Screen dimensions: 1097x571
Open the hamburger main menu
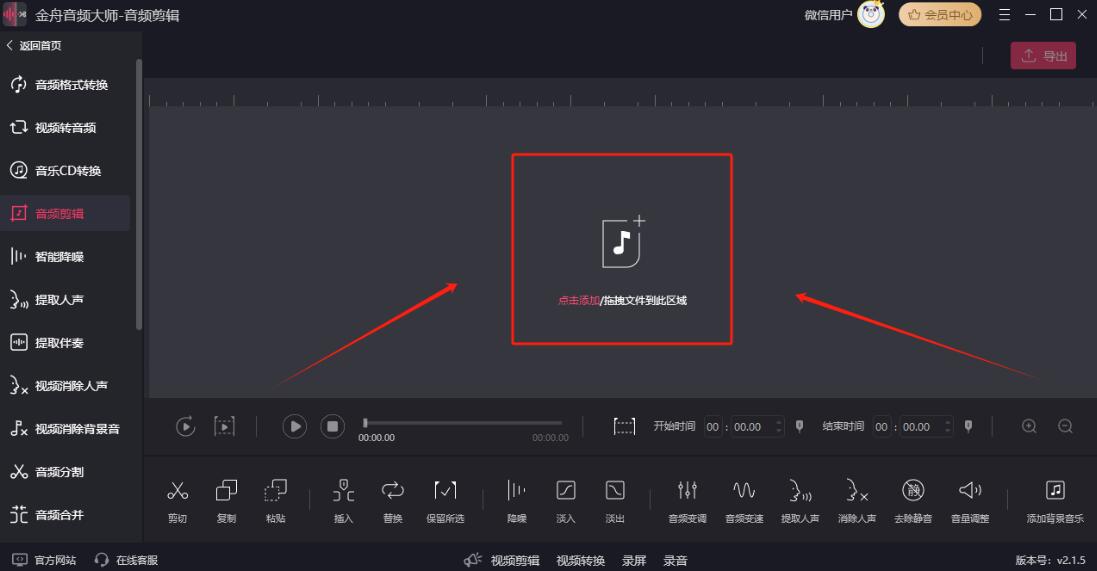pos(1005,15)
